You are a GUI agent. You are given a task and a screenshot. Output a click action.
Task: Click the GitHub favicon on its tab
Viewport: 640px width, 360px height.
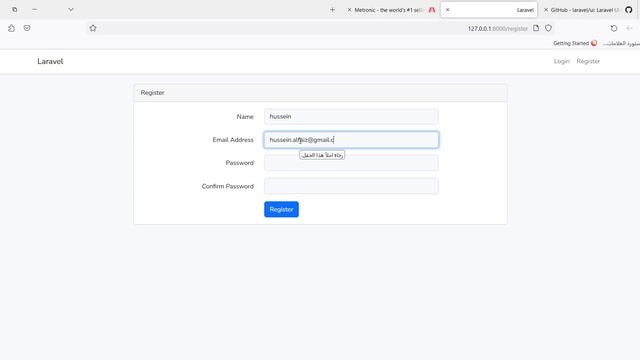(x=629, y=10)
